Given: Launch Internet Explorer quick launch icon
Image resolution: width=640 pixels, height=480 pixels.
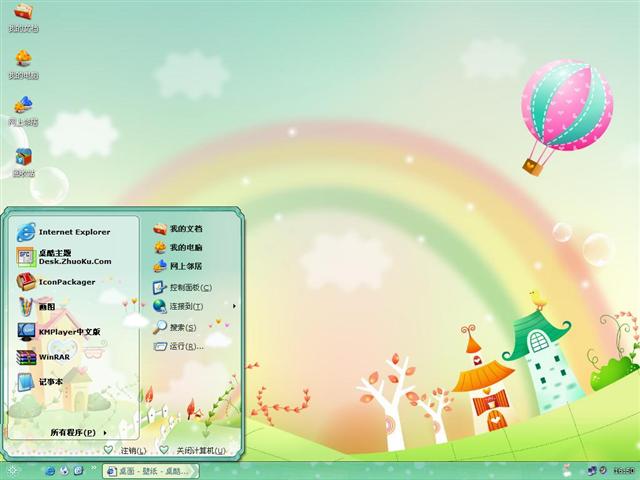Looking at the screenshot, I should (50, 471).
